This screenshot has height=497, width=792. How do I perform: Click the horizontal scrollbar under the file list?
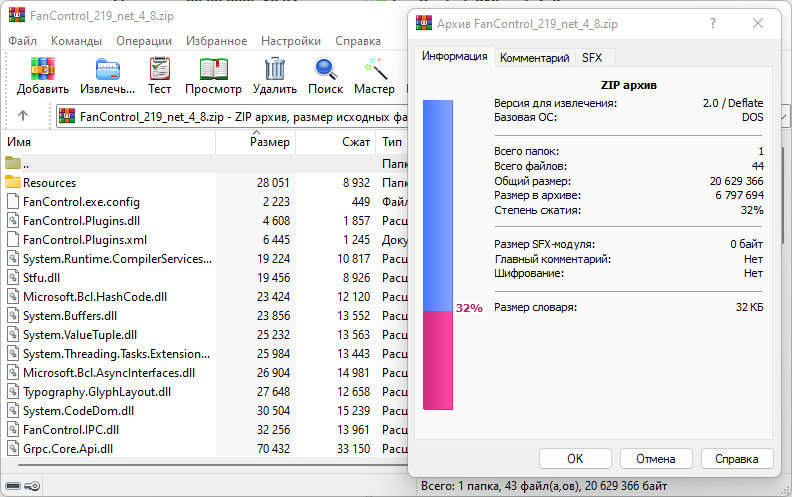coord(212,464)
